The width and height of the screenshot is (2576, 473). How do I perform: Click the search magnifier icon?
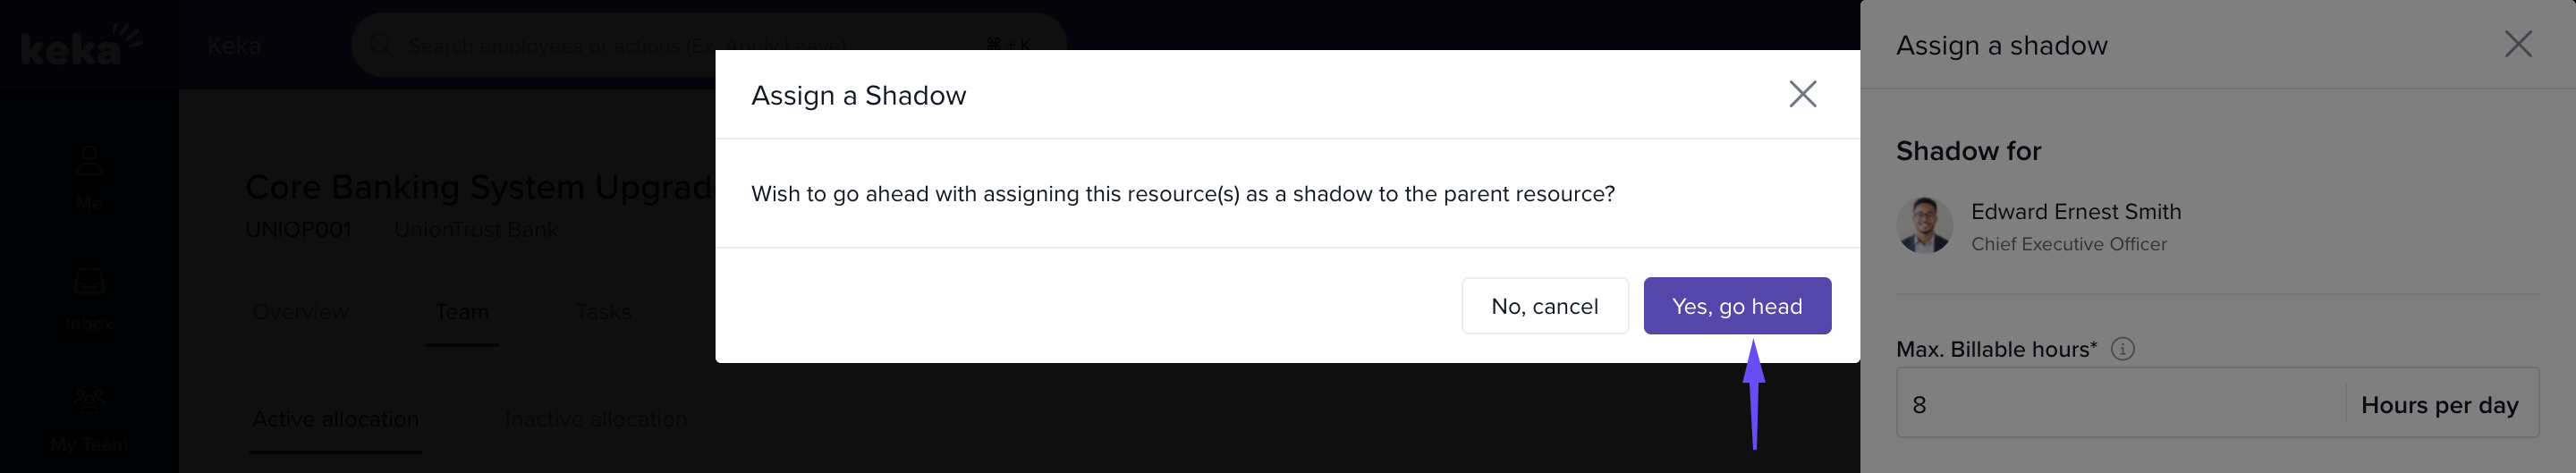(380, 45)
